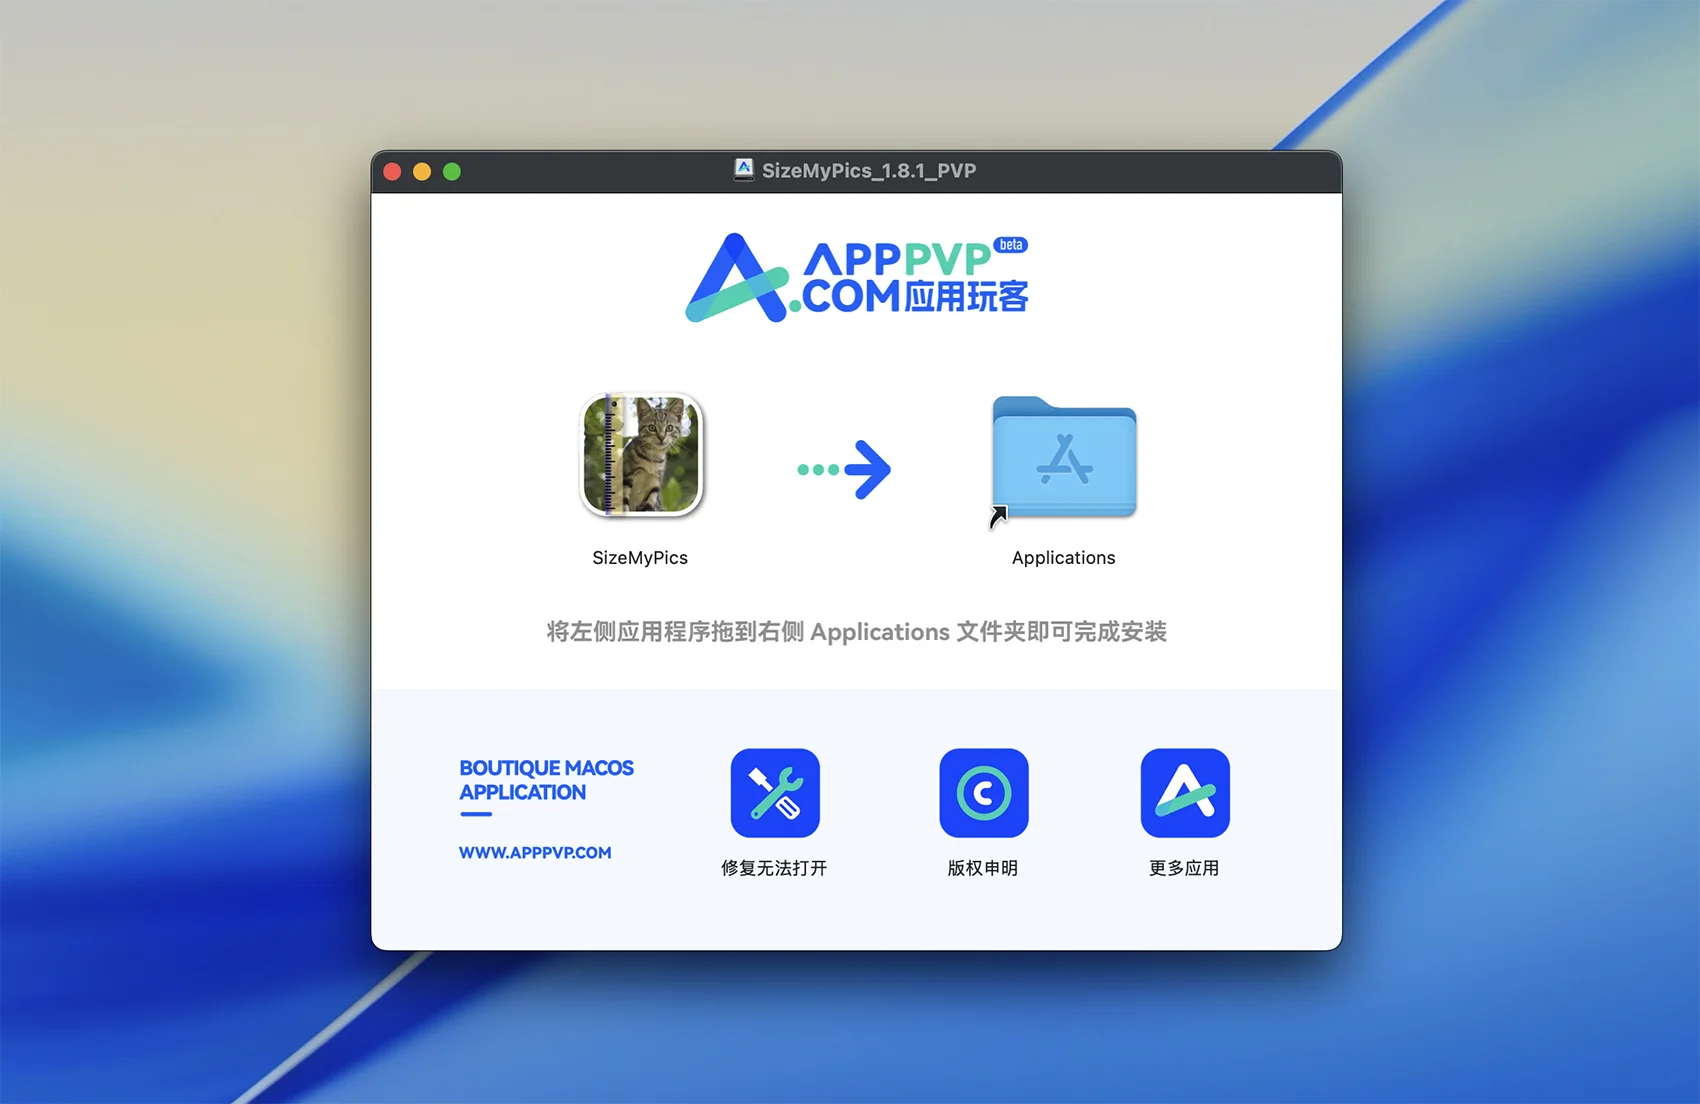
Task: Select the 'Applications' folder name label
Action: (x=1063, y=558)
